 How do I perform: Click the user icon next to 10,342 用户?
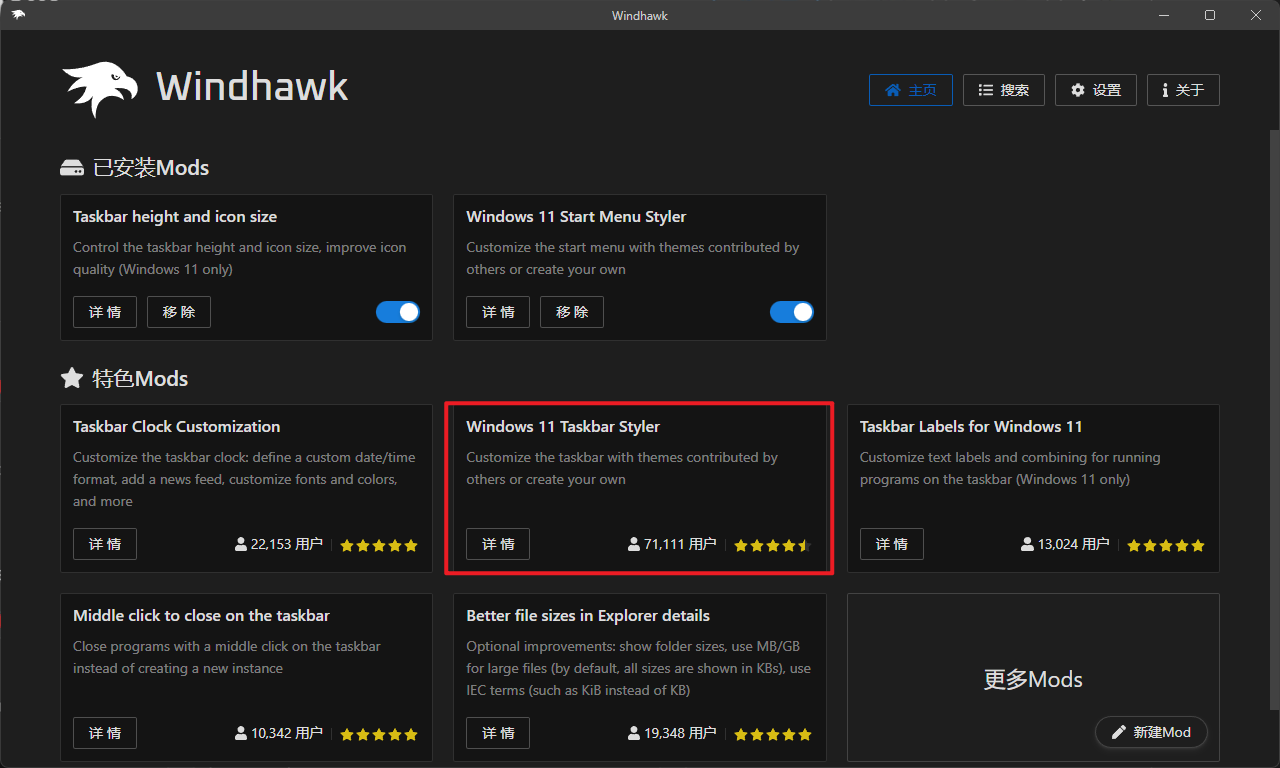click(241, 733)
